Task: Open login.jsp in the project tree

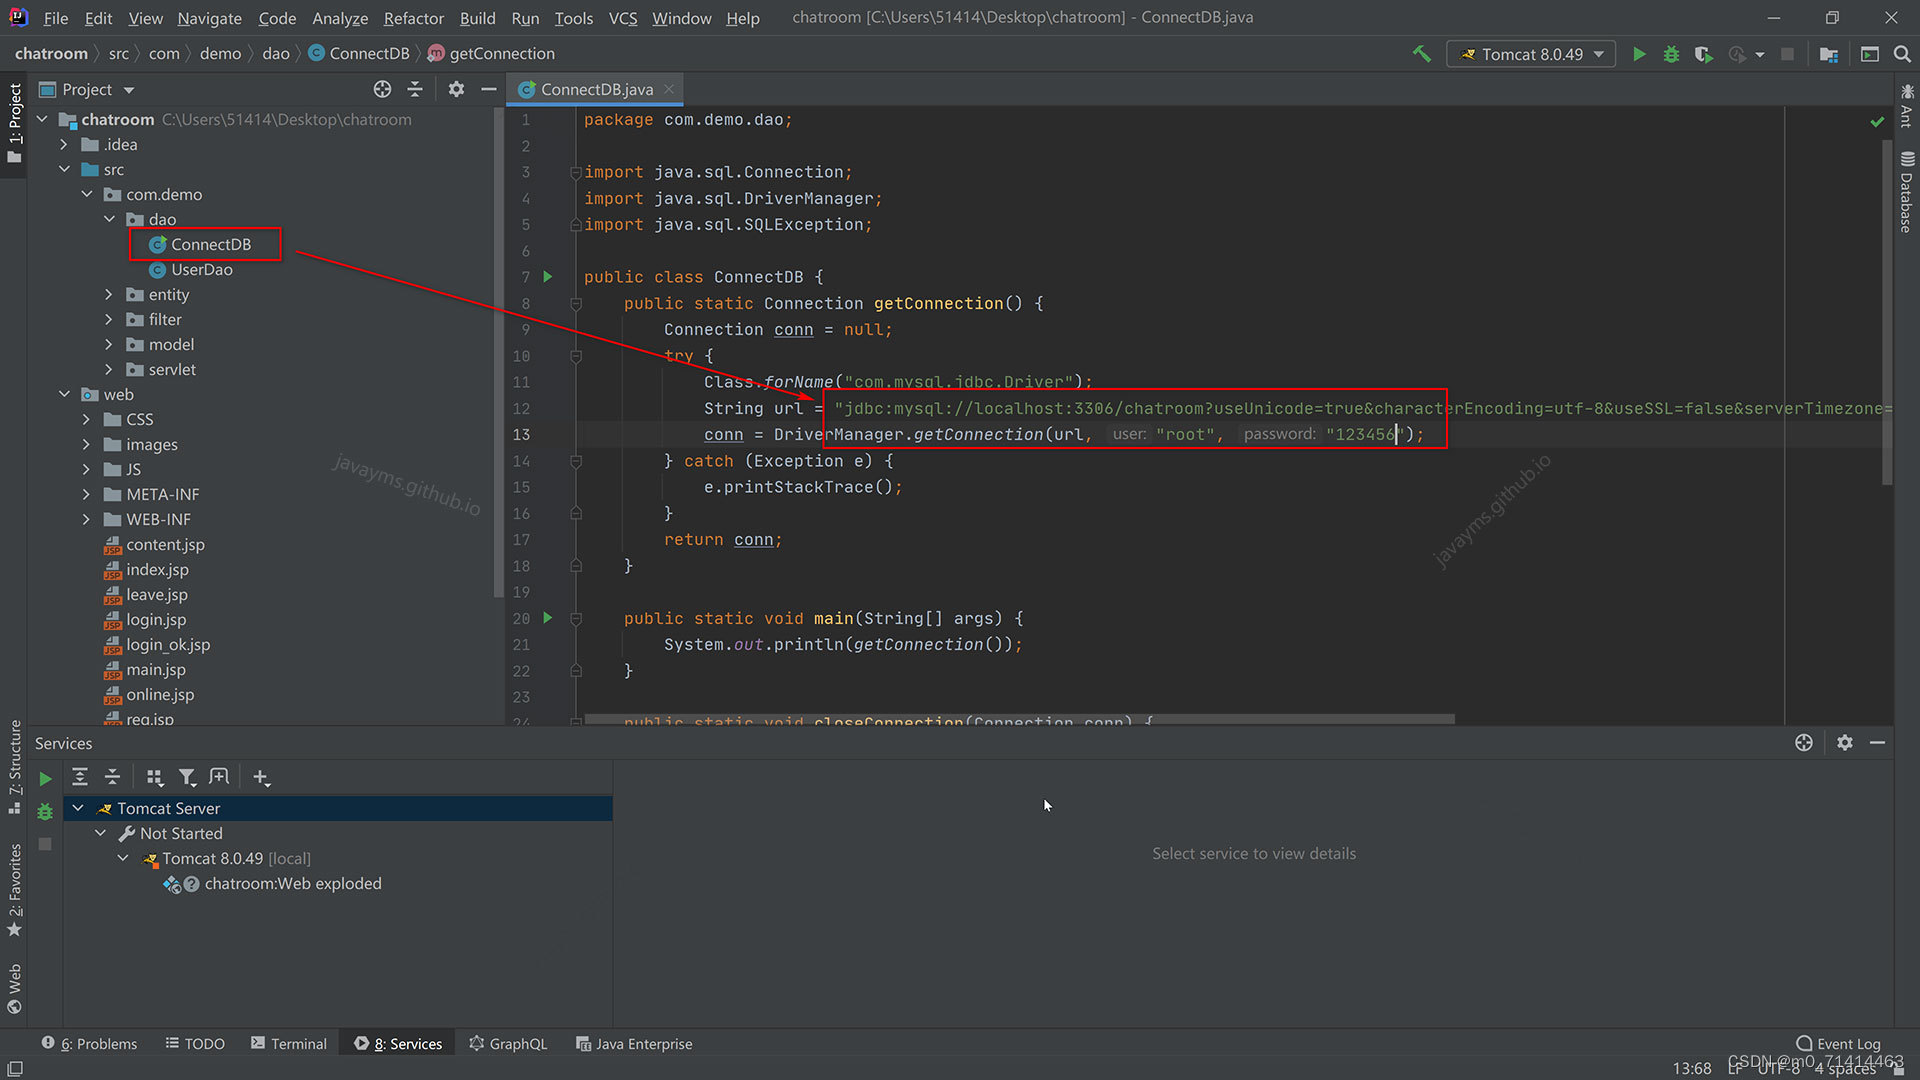Action: (x=156, y=619)
